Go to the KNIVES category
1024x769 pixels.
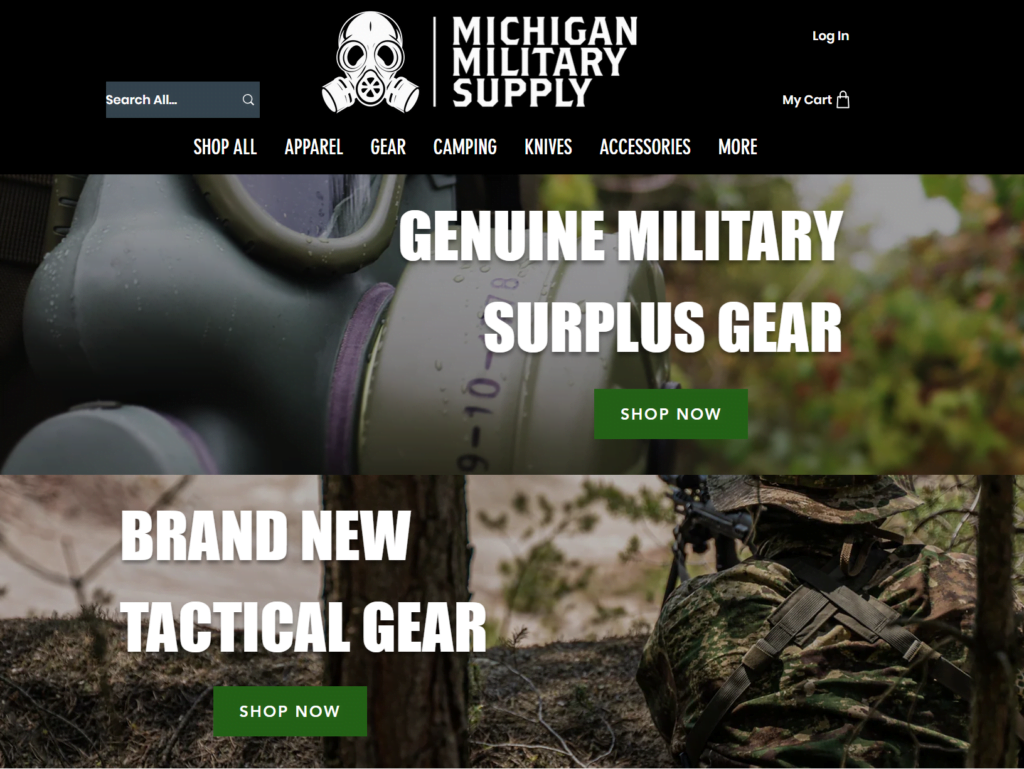[x=548, y=147]
